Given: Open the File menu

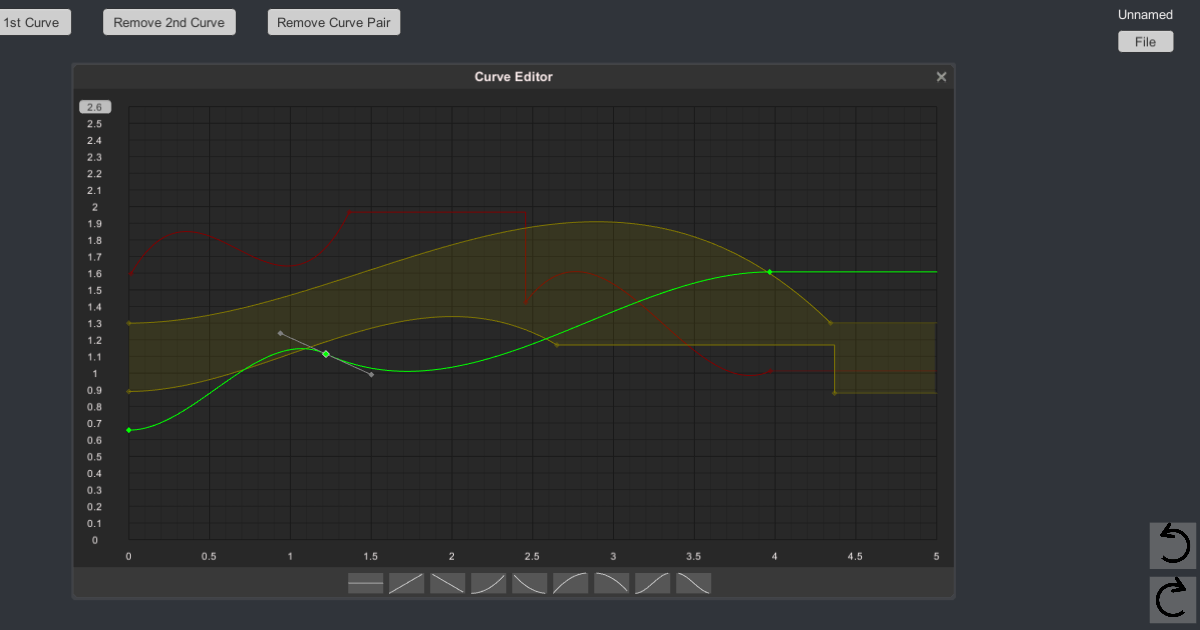Looking at the screenshot, I should point(1145,41).
